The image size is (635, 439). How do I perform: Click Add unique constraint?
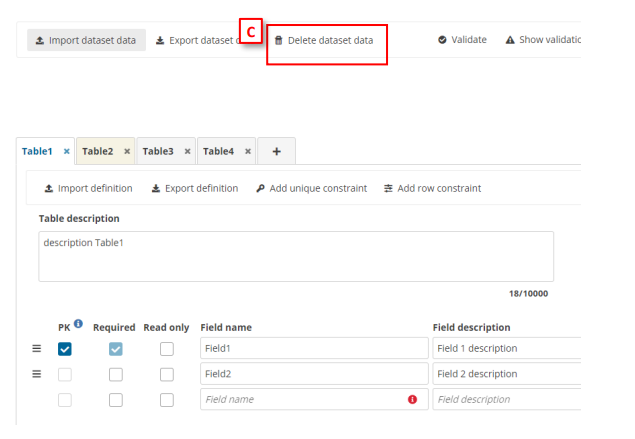311,188
